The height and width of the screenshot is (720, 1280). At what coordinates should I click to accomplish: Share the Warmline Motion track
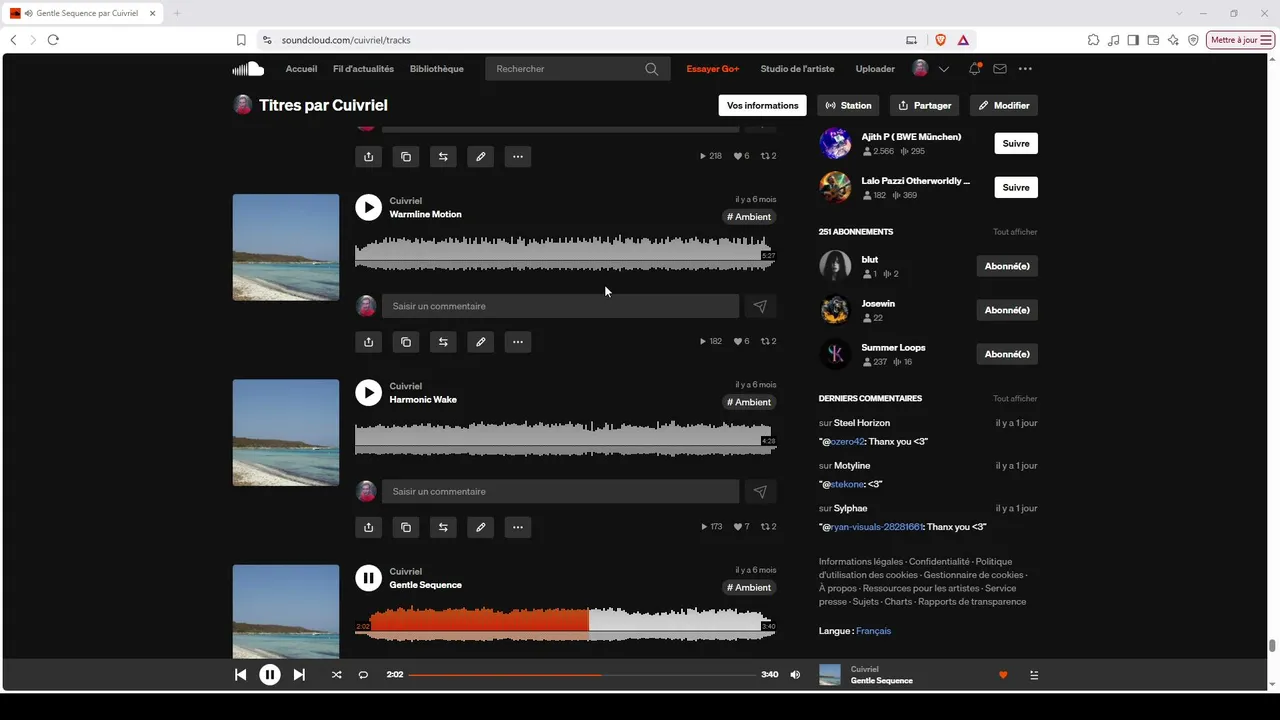coord(369,342)
